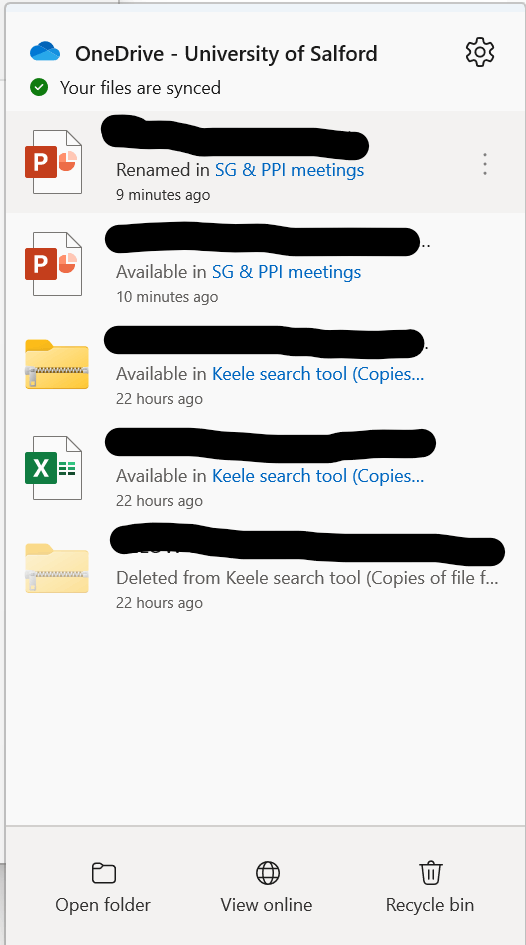Open PowerPoint file renamed 9 minutes ago

(53, 162)
